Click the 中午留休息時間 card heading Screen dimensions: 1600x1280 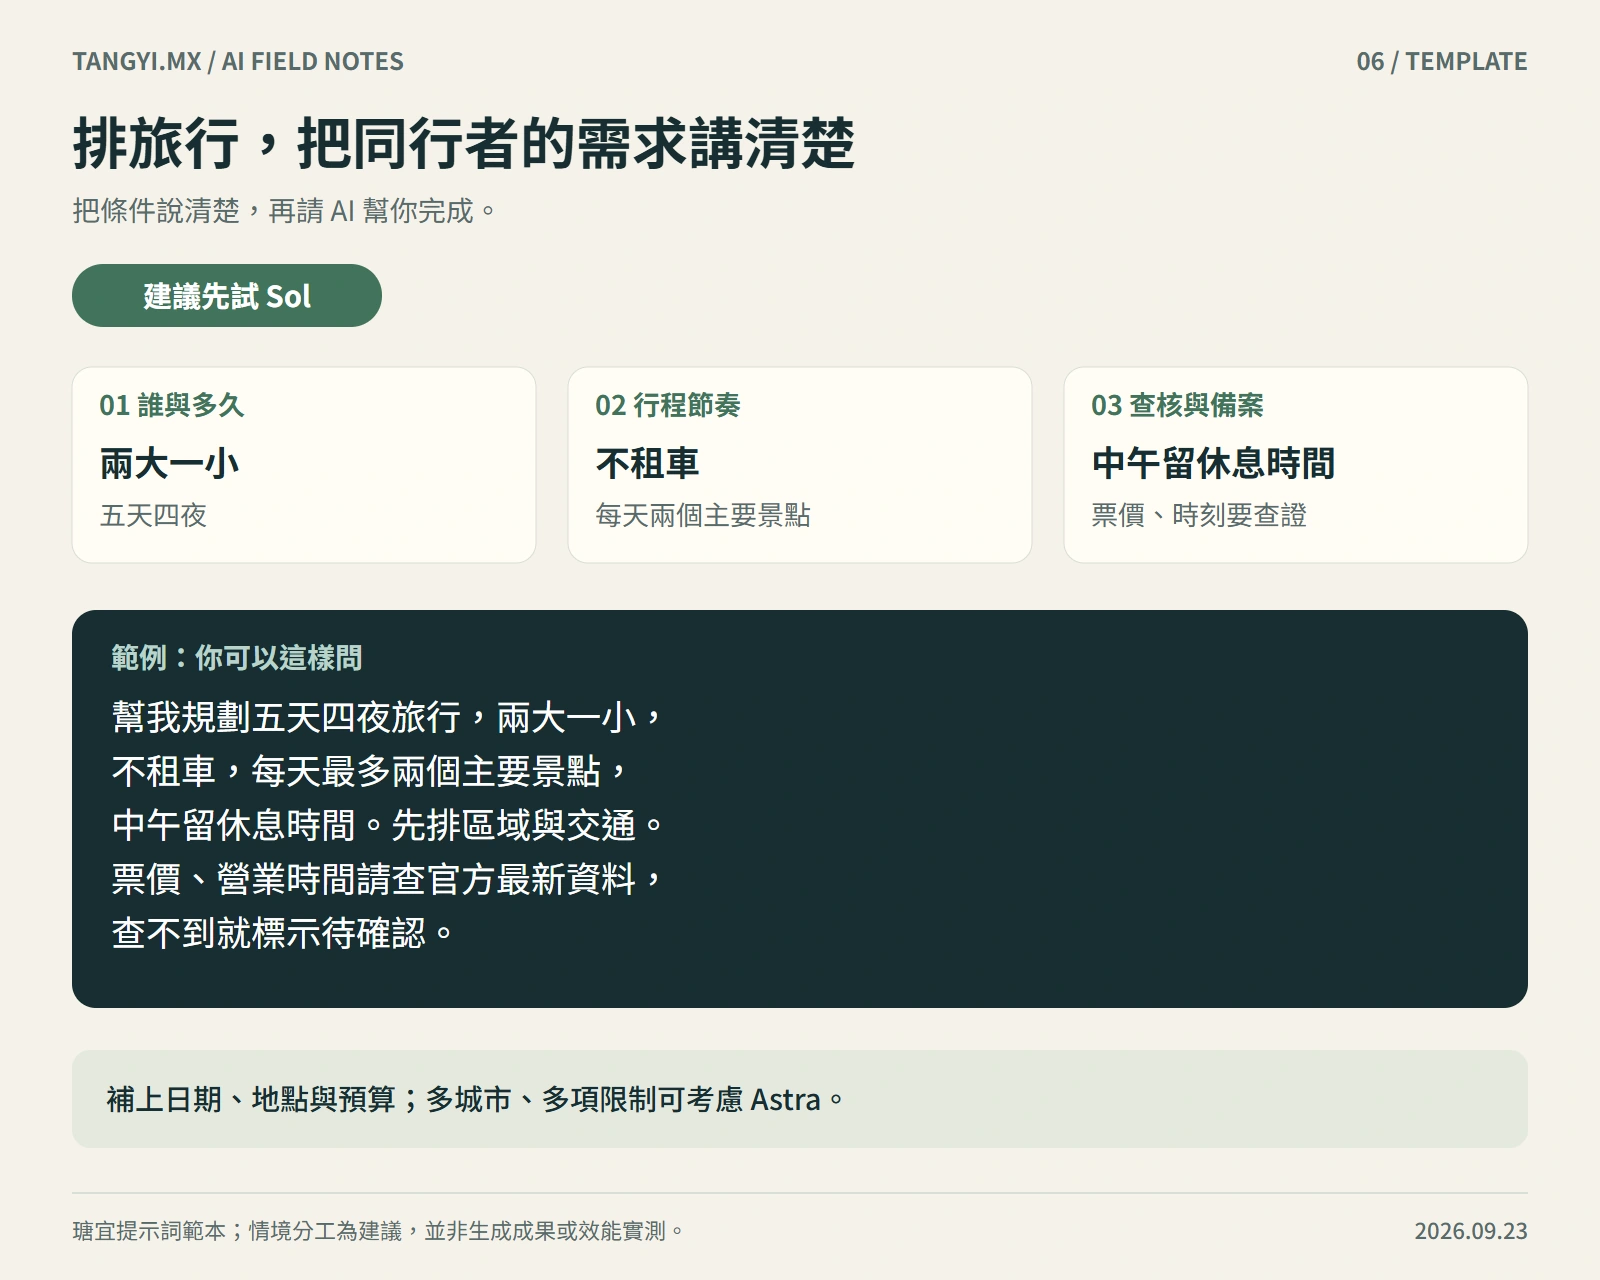point(1213,463)
